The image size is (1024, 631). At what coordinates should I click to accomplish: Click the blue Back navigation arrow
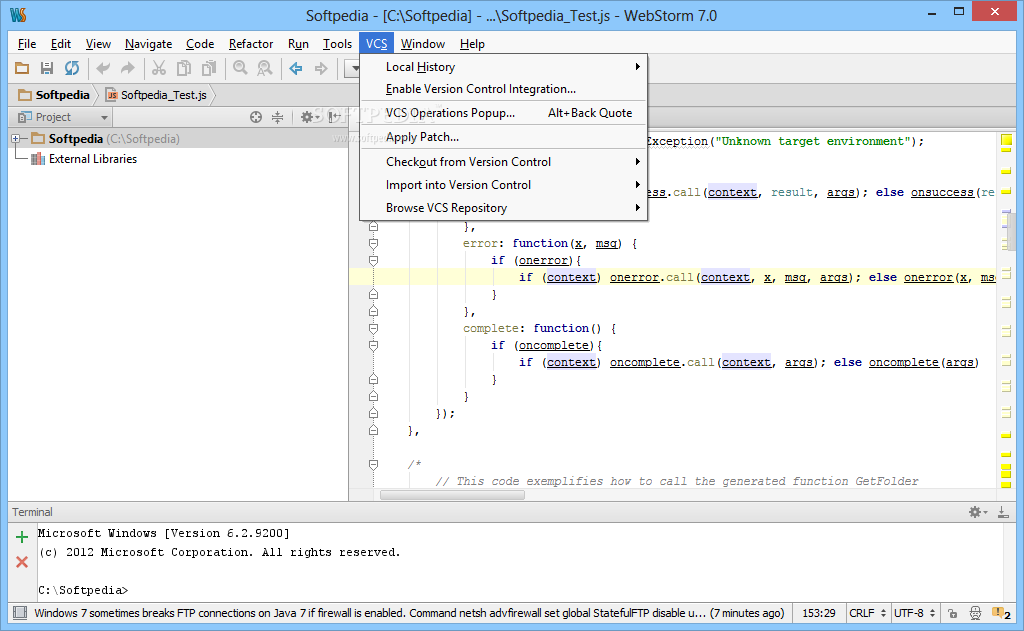tap(296, 68)
